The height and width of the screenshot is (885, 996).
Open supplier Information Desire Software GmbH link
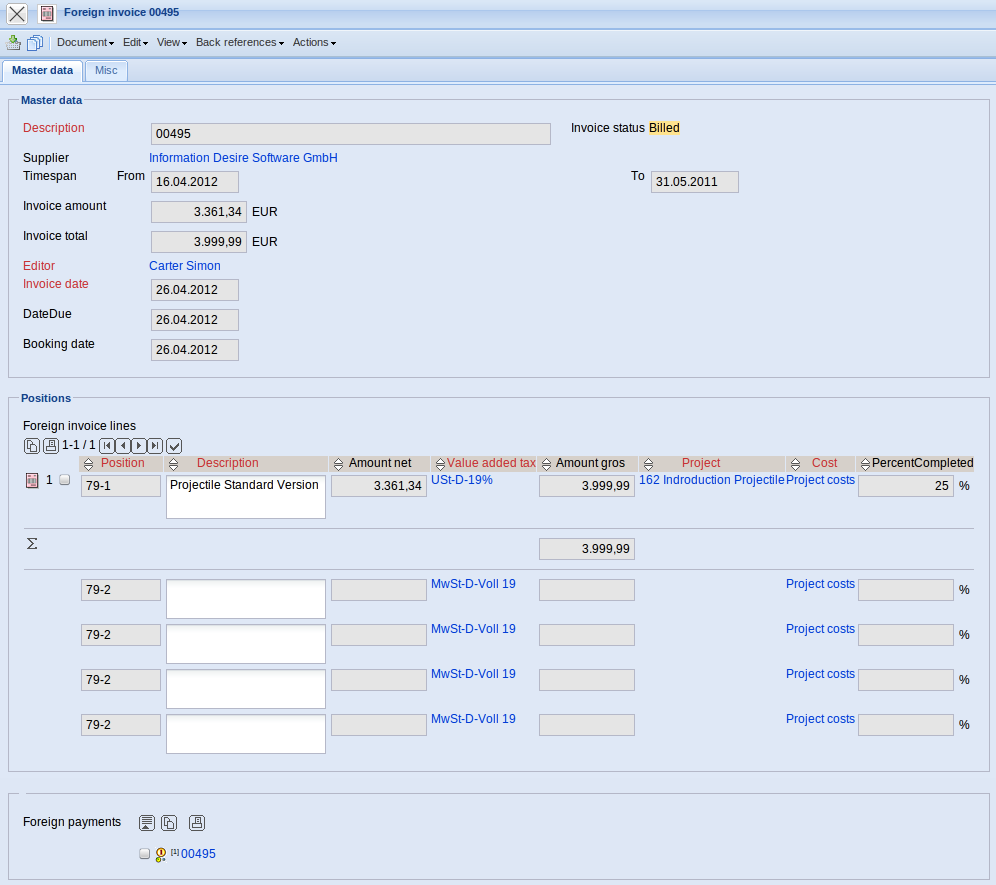pos(243,158)
